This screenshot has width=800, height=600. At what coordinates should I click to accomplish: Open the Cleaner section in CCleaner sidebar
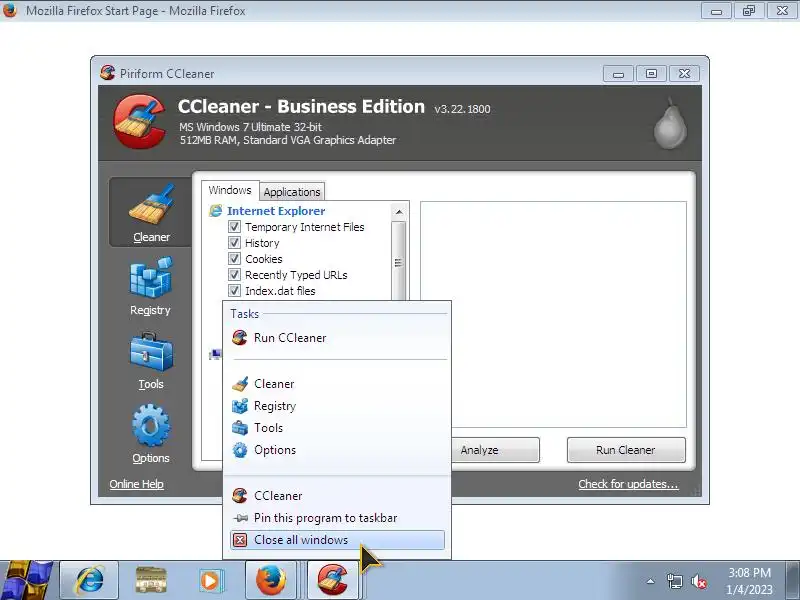coord(151,213)
